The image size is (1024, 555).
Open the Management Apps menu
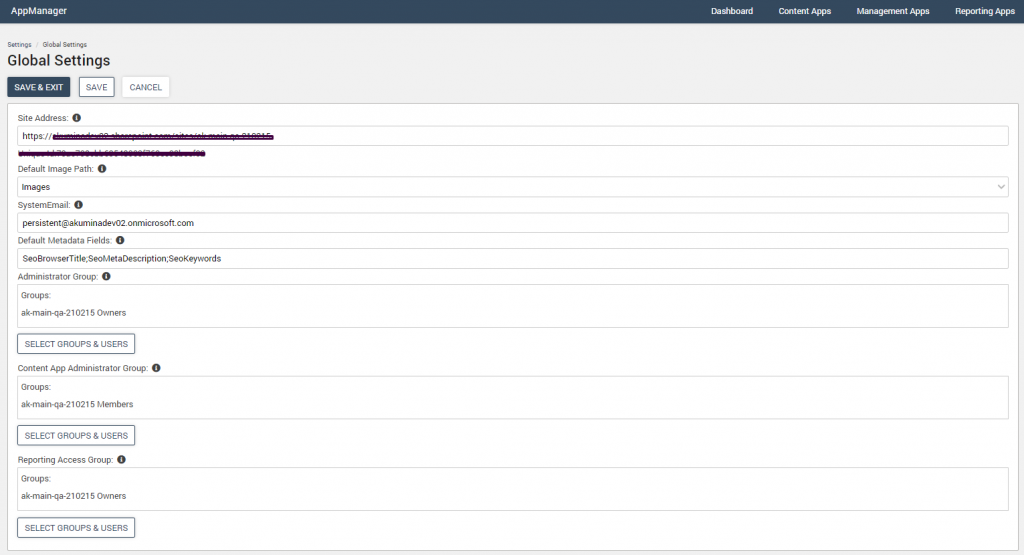tap(892, 12)
